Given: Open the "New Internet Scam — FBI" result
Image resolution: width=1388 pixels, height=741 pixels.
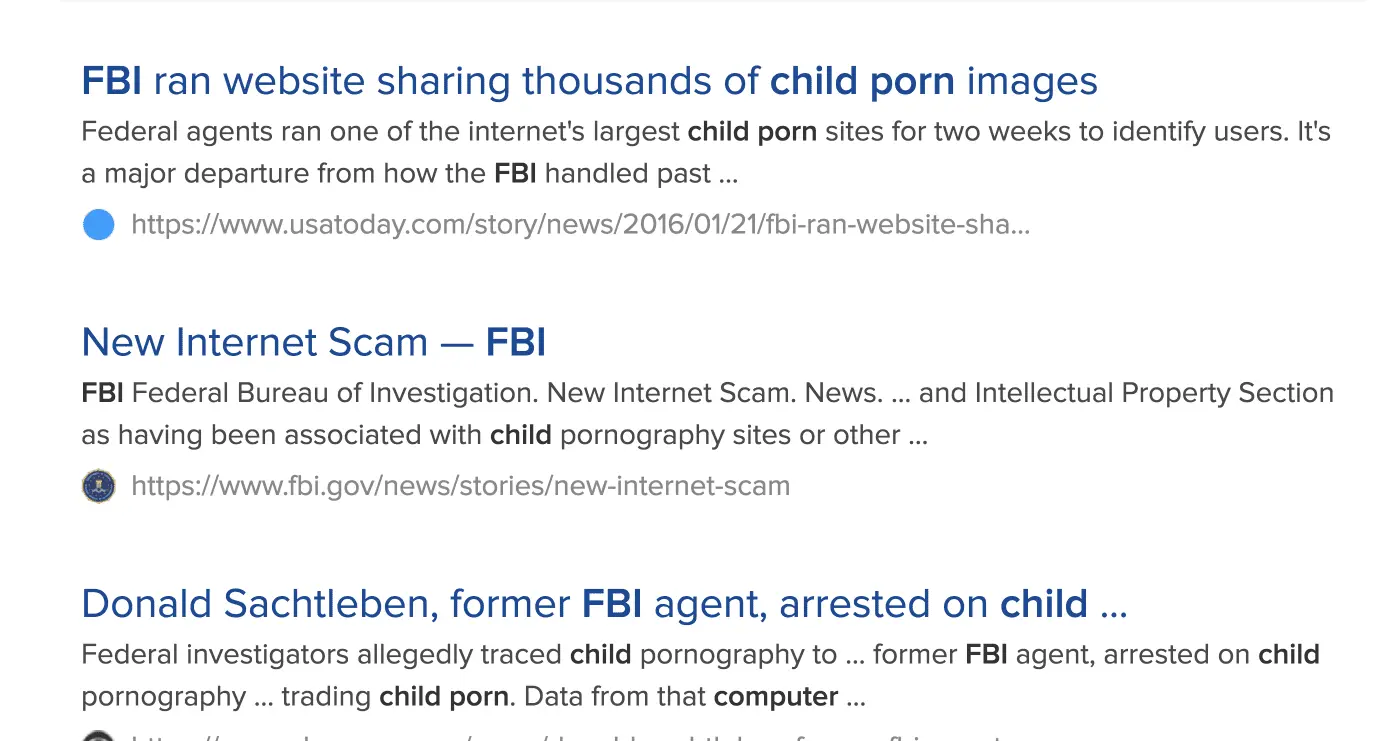Looking at the screenshot, I should [x=313, y=343].
